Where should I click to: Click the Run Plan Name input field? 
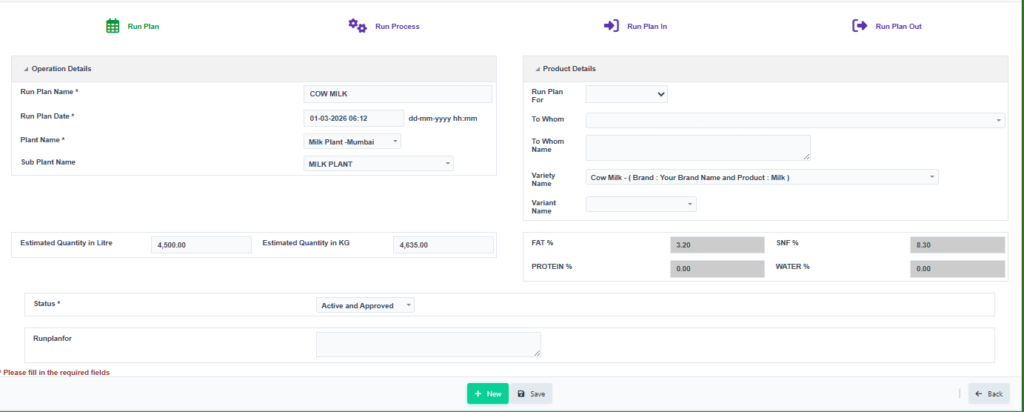[x=398, y=94]
